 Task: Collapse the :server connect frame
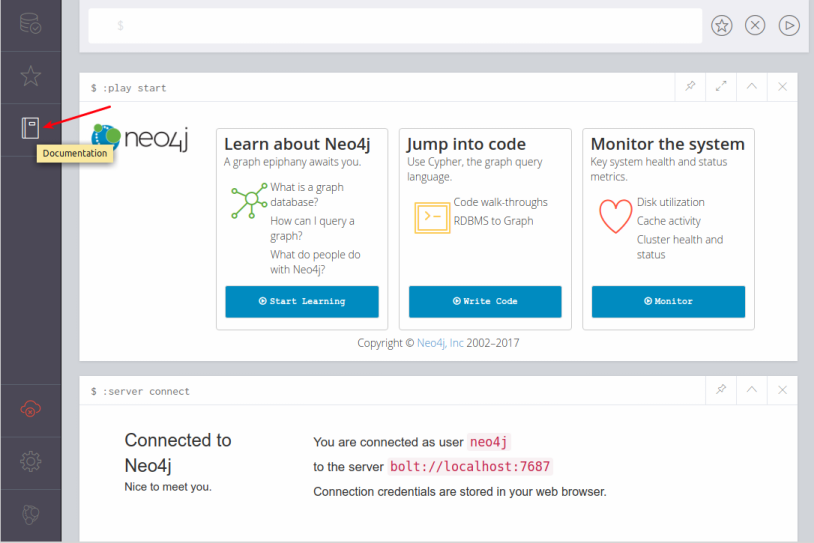[752, 390]
